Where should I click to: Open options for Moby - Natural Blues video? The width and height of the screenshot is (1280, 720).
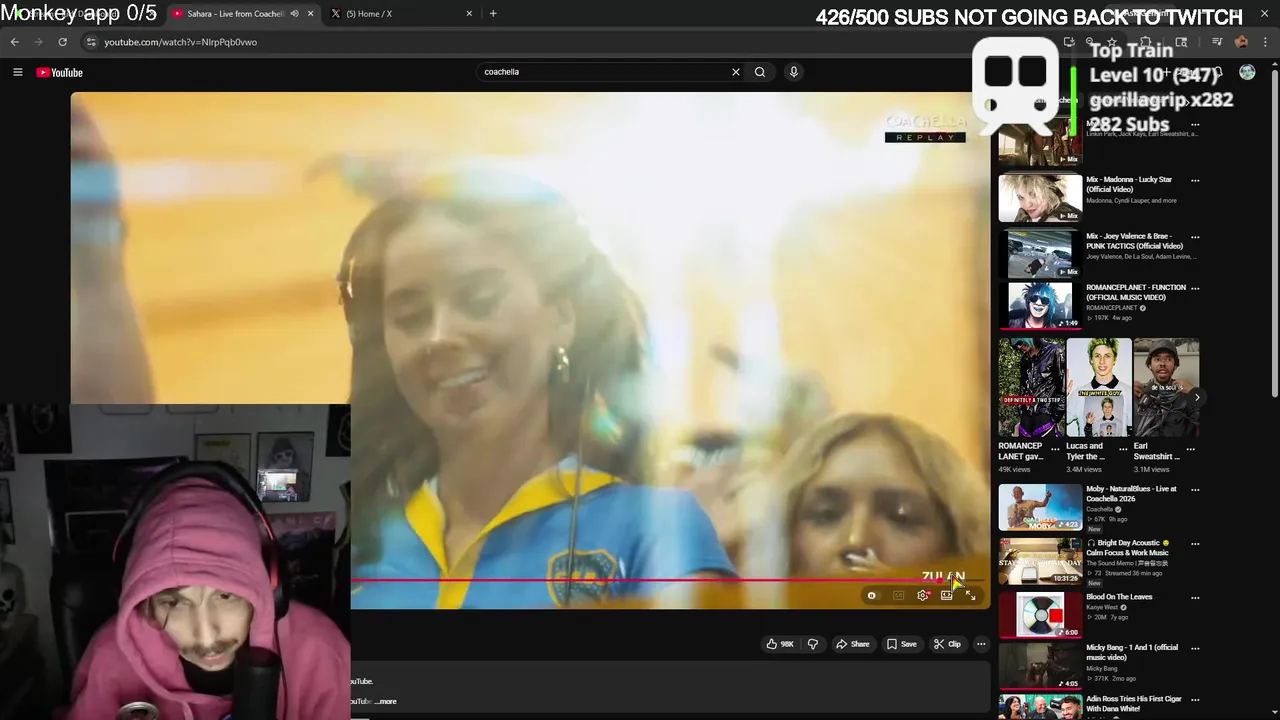pos(1195,490)
